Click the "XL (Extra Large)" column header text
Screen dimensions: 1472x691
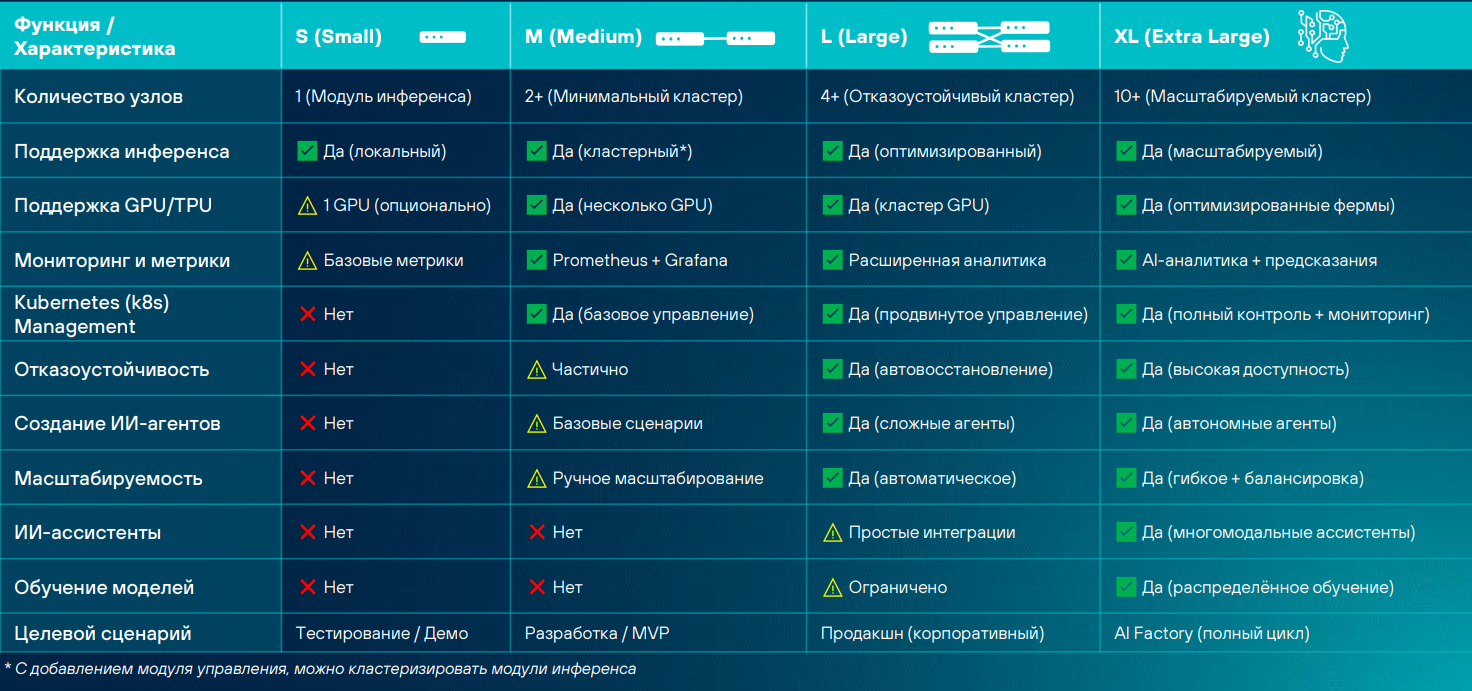(1192, 37)
